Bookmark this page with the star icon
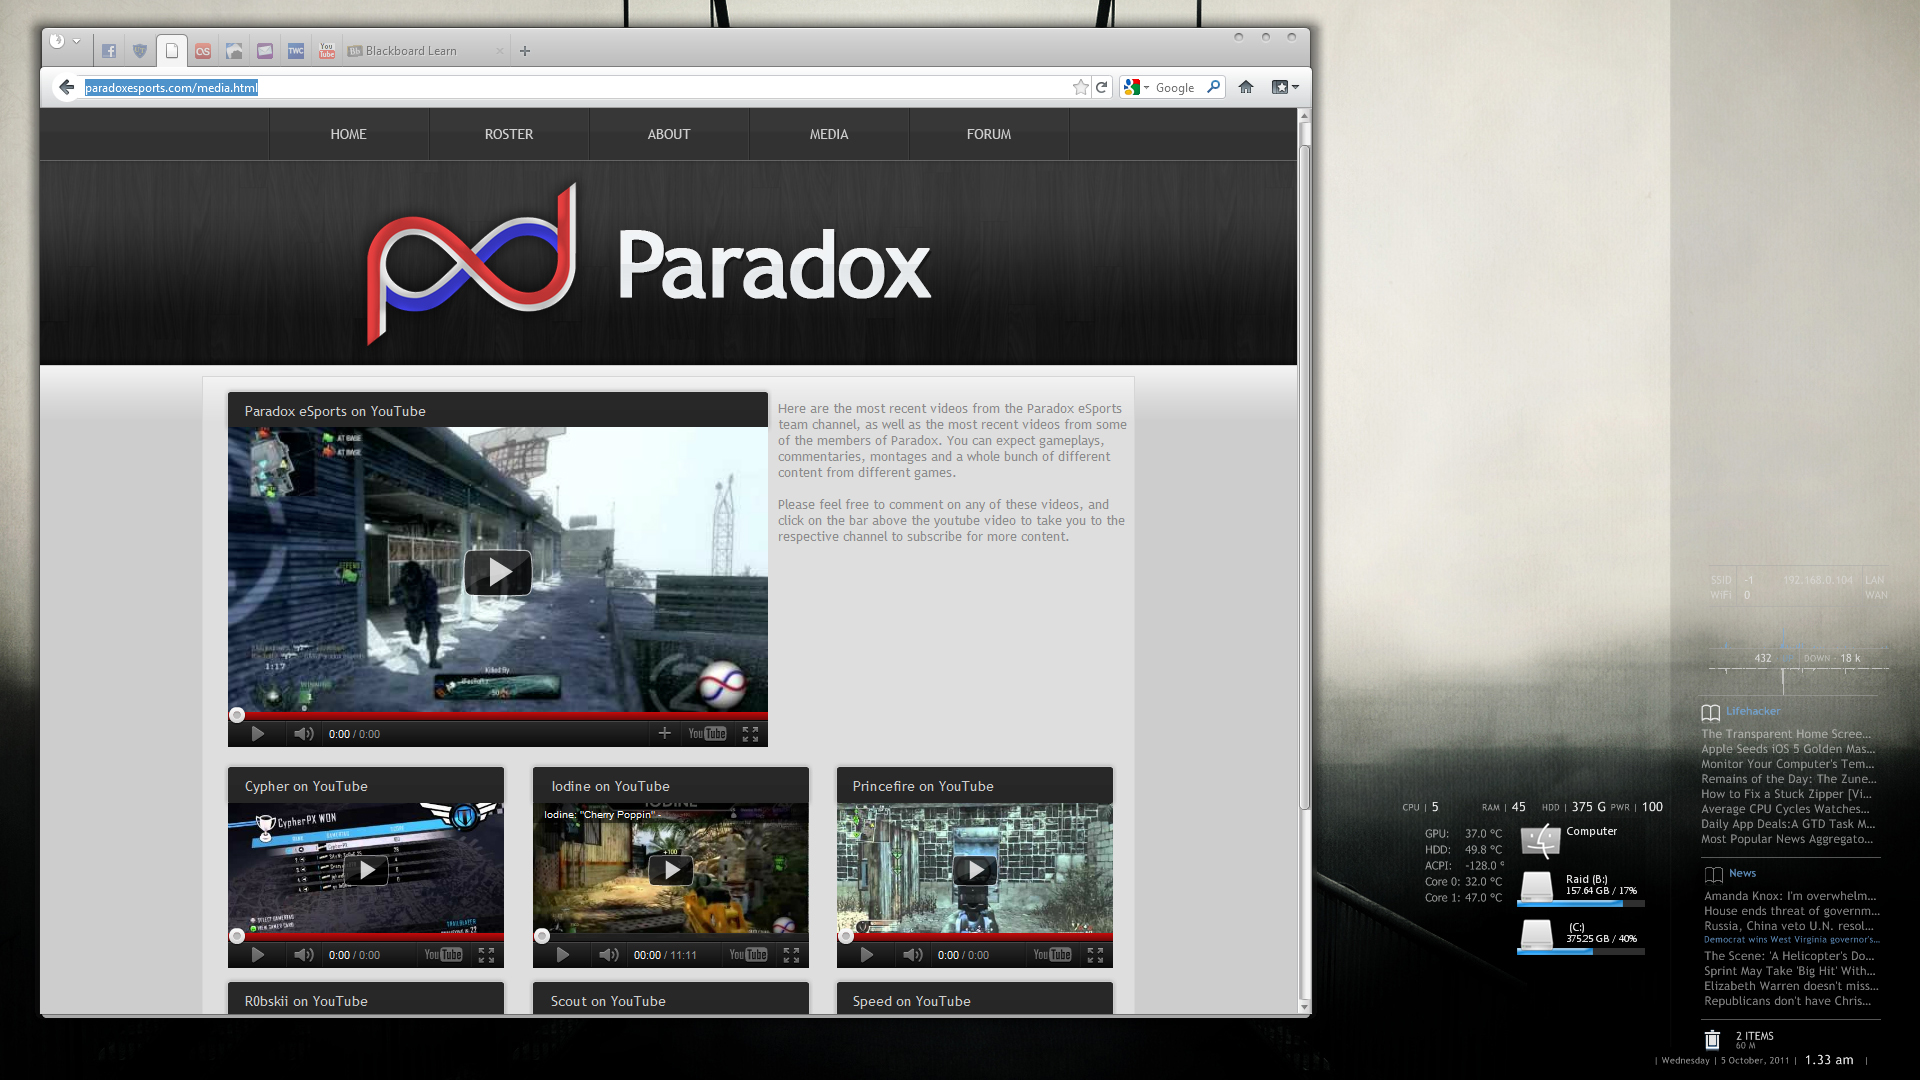Screen dimensions: 1920x1080 click(1081, 87)
